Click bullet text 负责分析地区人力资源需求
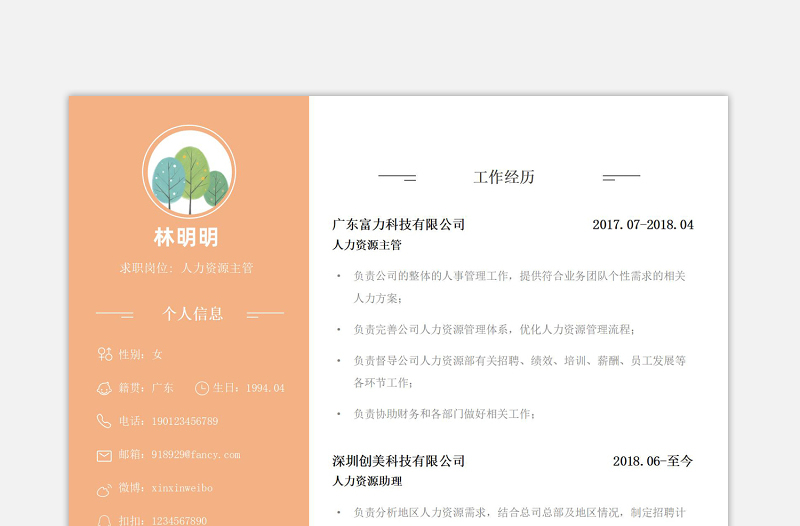The width and height of the screenshot is (800, 526). [x=519, y=512]
